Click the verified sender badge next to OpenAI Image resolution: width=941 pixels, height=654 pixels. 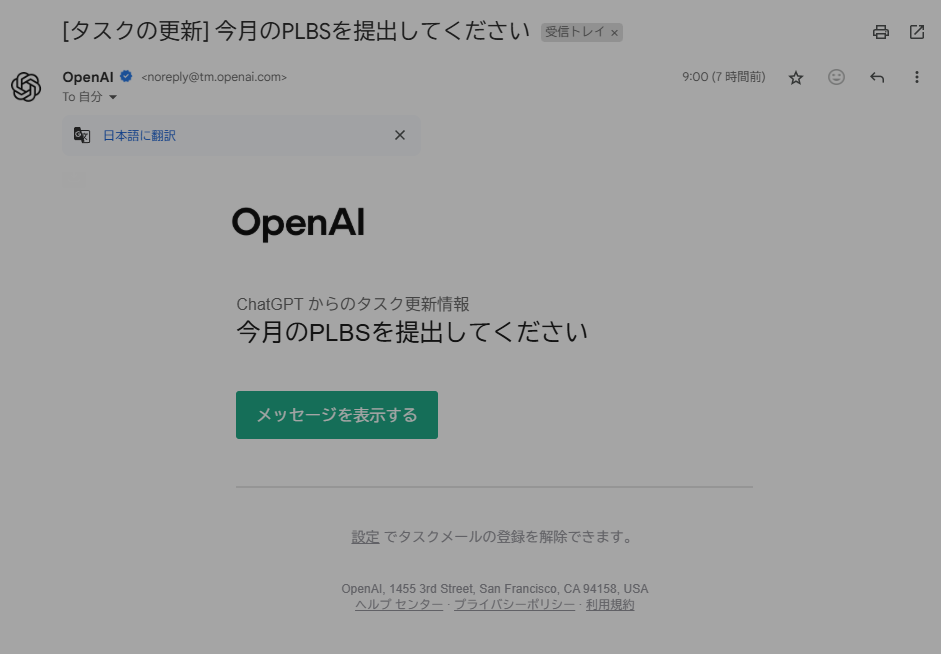point(126,76)
